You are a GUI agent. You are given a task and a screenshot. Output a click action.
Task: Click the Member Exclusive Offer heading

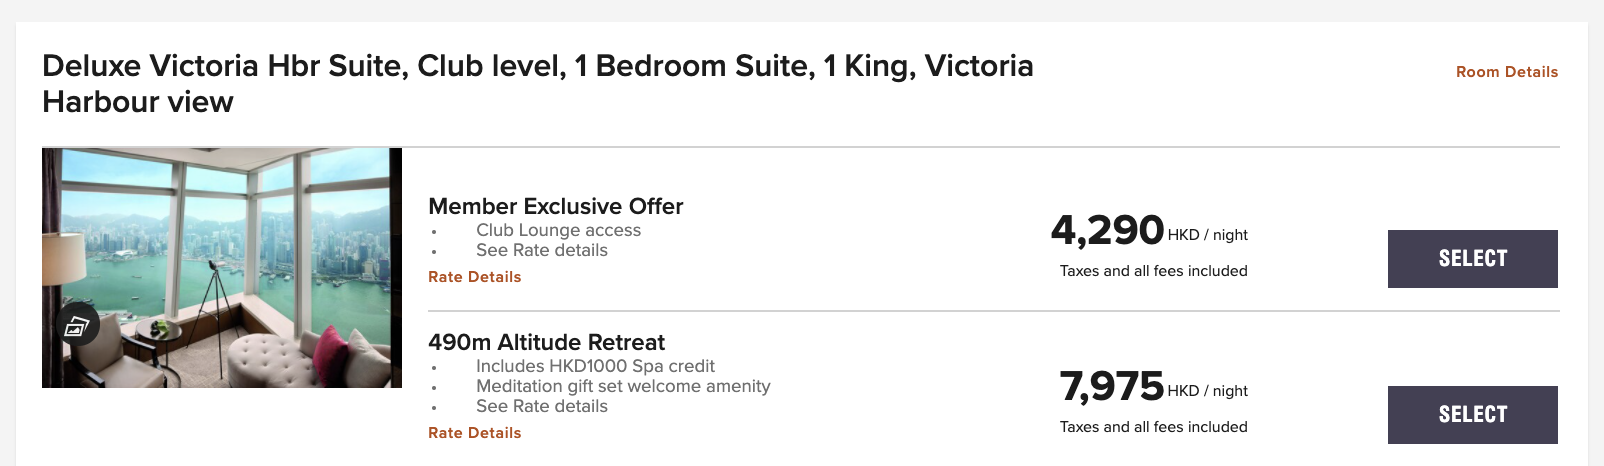click(556, 206)
